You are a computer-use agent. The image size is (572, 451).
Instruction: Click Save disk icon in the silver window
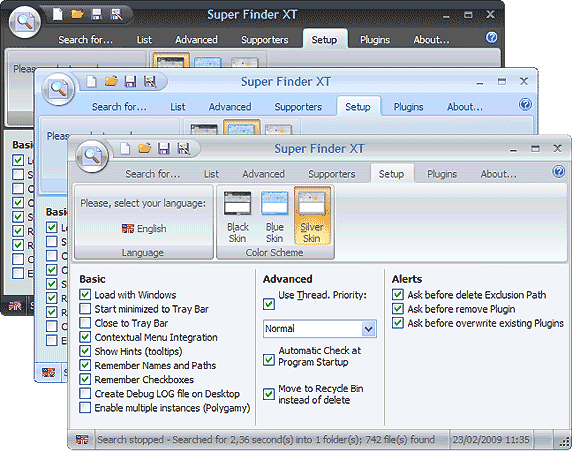point(164,149)
